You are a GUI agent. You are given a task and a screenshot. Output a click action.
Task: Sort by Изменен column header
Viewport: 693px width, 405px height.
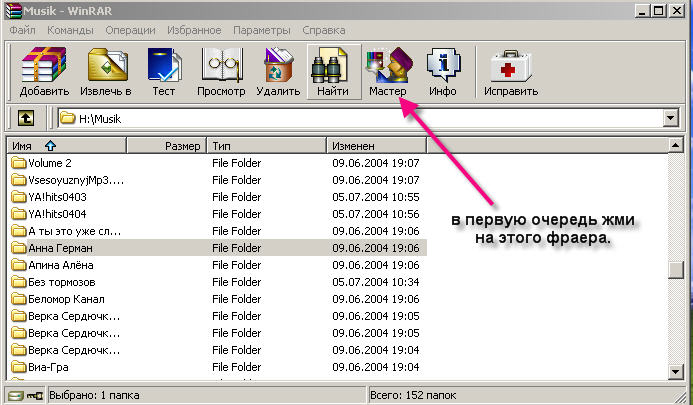coord(377,145)
